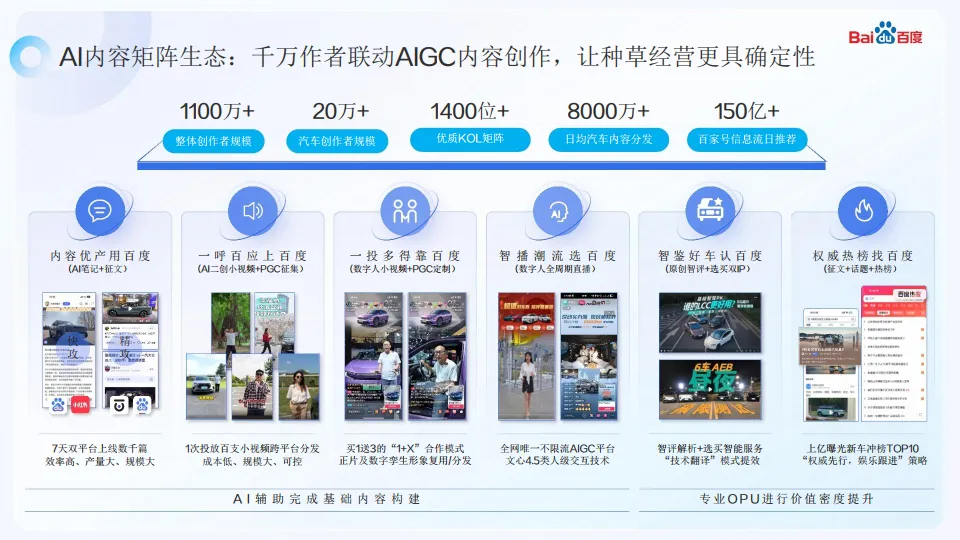The width and height of the screenshot is (960, 540).
Task: Click the caption 1次投放百支小视频跨平台分发
Action: pos(252,448)
